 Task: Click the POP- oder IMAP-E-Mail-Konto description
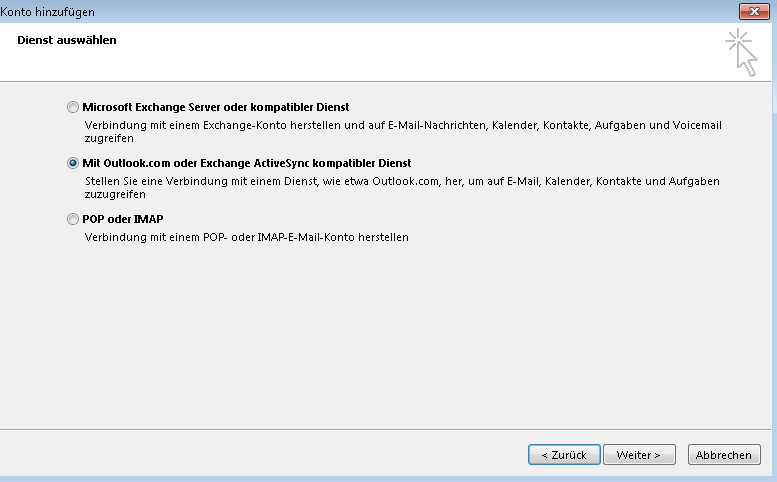tap(246, 237)
